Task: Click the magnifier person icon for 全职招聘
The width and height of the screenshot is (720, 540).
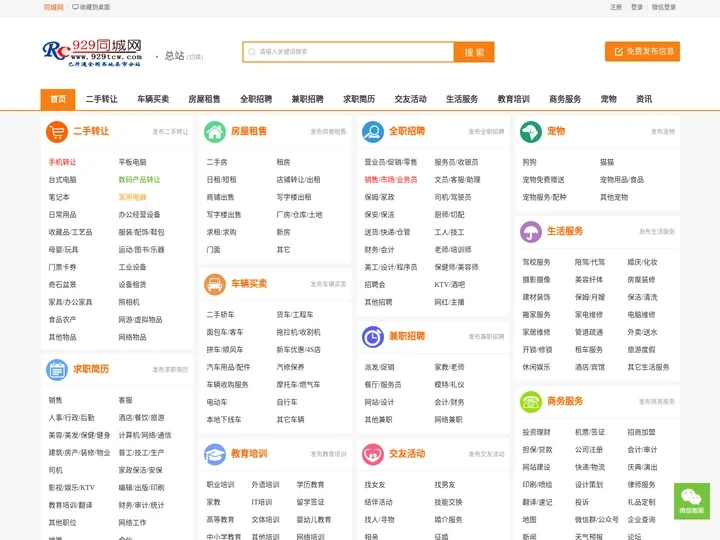Action: click(x=373, y=132)
